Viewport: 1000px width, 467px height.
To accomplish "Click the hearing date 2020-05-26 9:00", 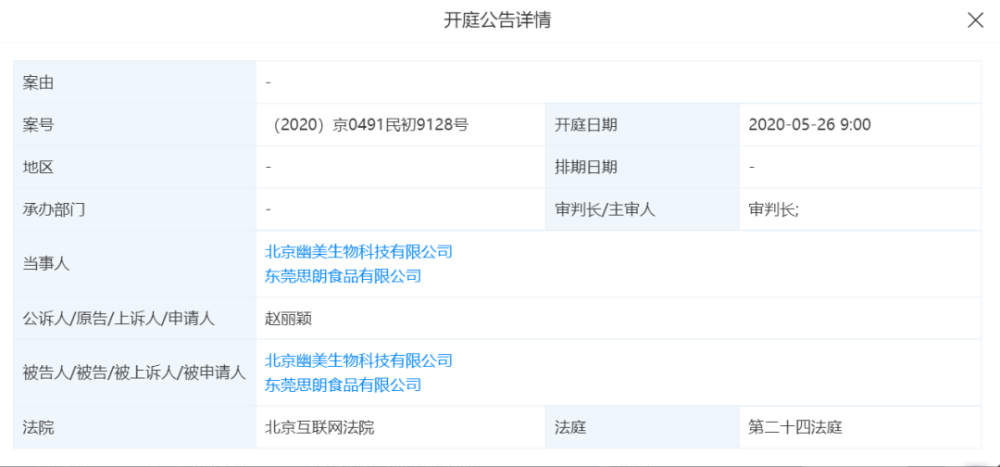I will 809,125.
